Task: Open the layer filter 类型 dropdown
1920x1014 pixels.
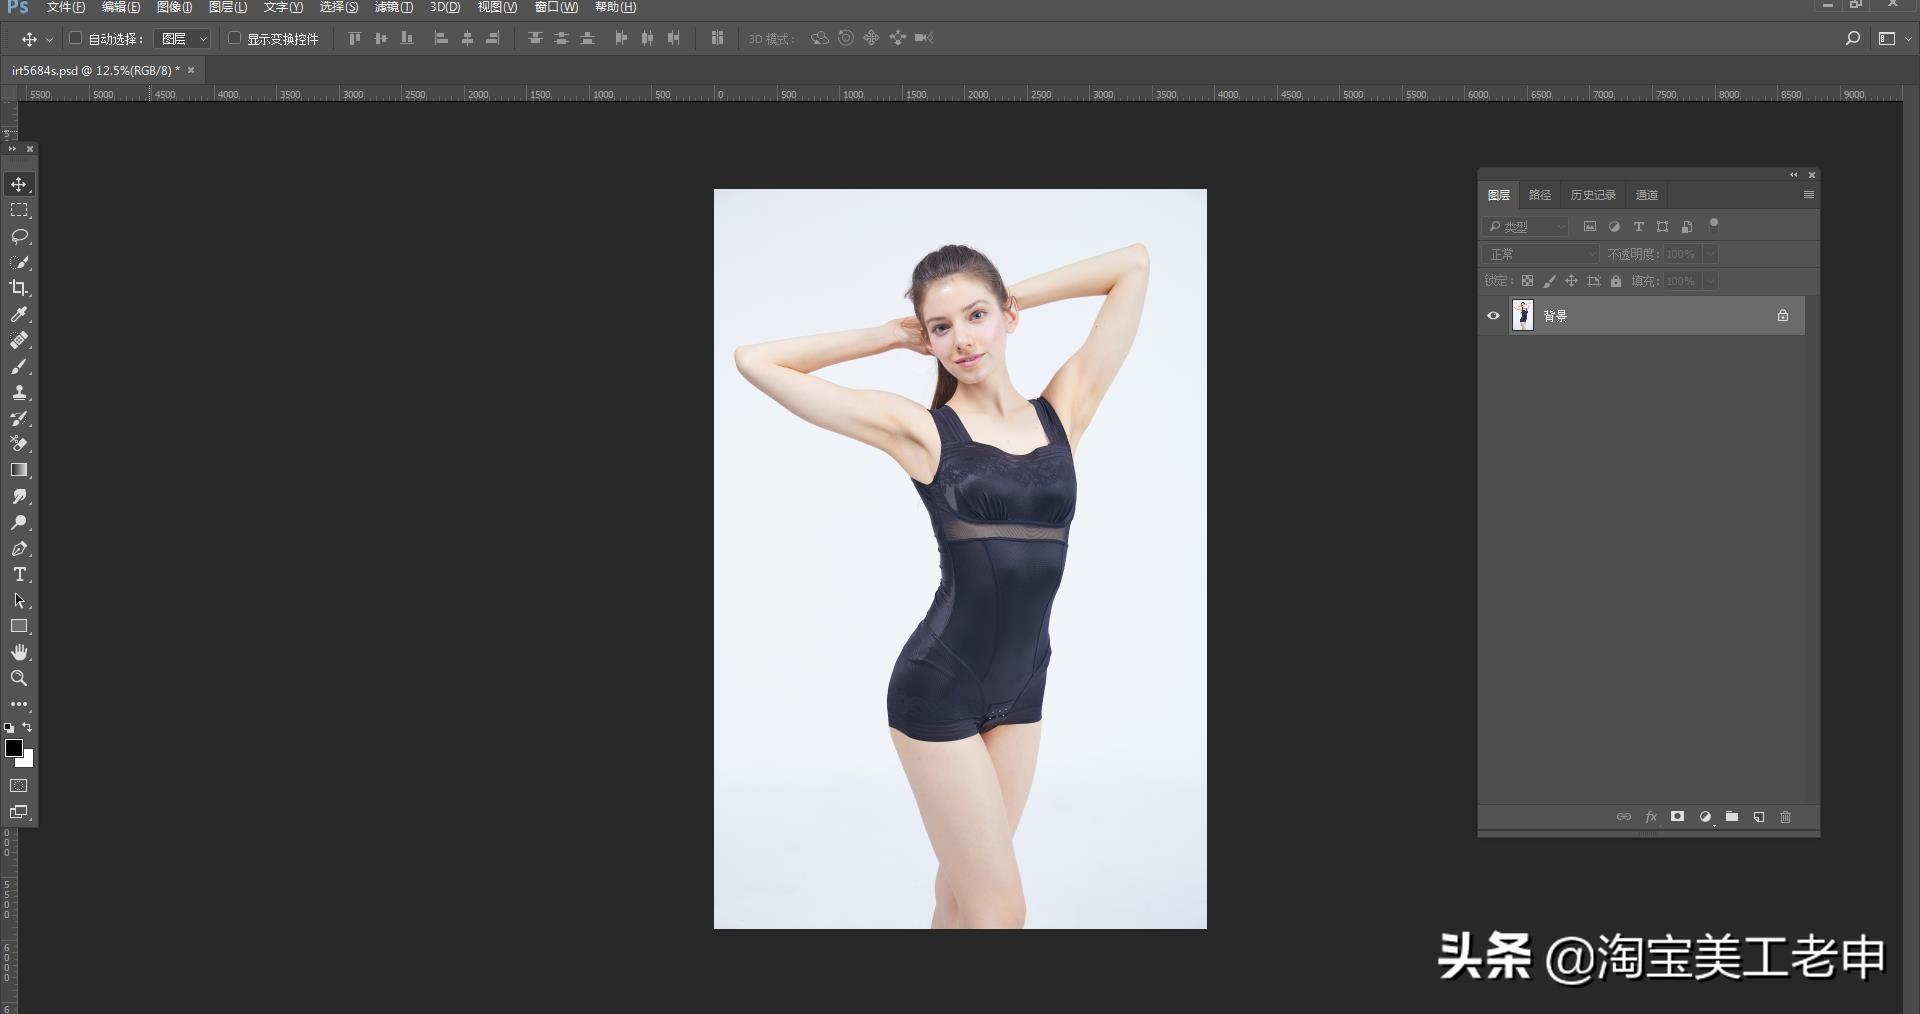Action: pos(1526,227)
